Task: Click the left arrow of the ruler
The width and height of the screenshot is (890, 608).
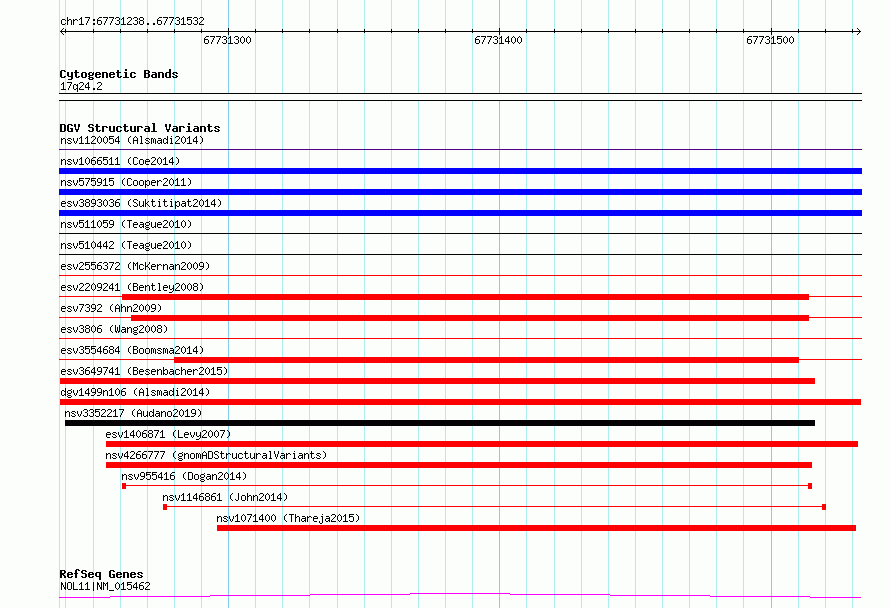Action: click(63, 31)
